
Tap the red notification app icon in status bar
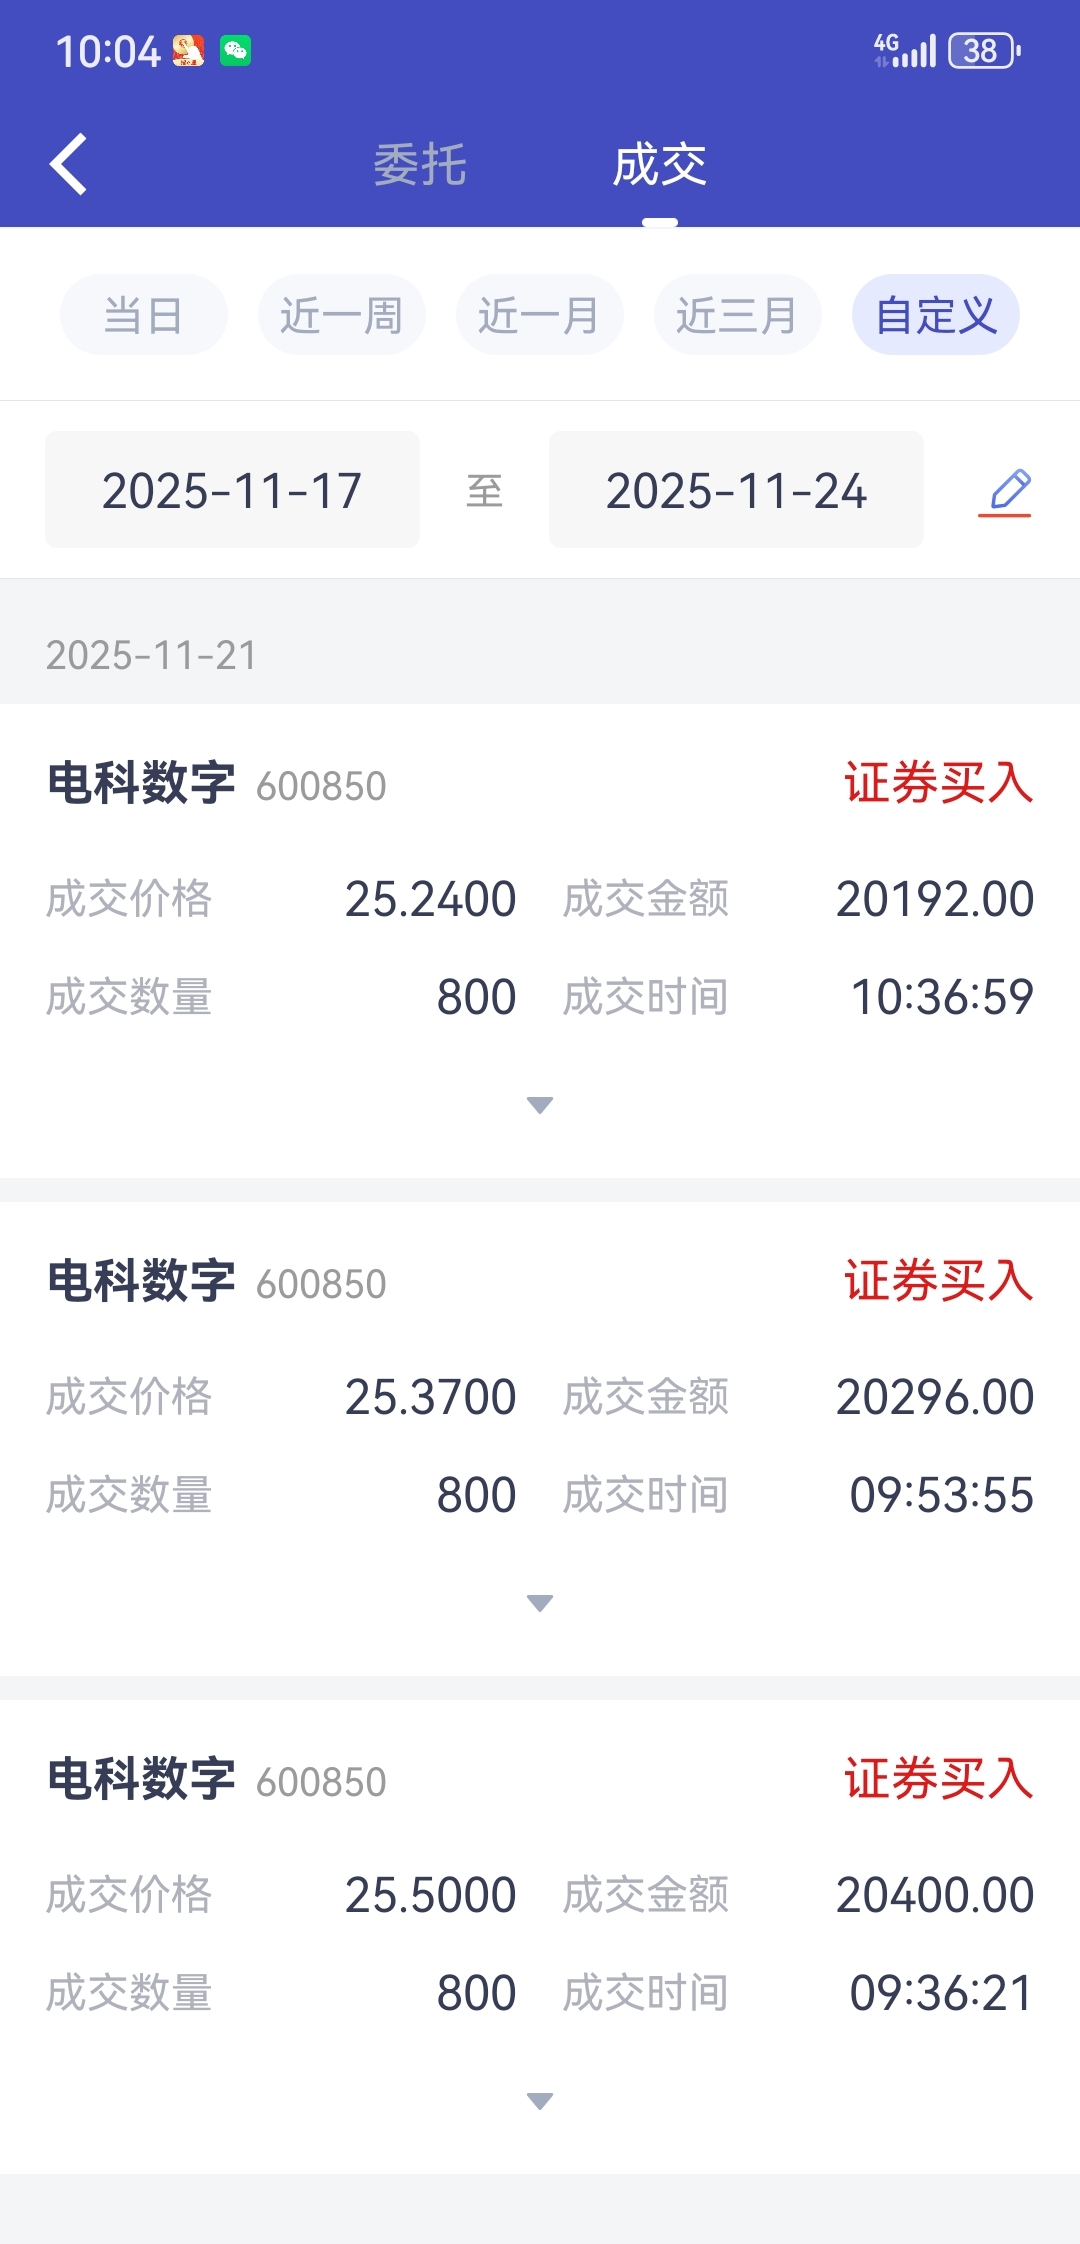188,50
